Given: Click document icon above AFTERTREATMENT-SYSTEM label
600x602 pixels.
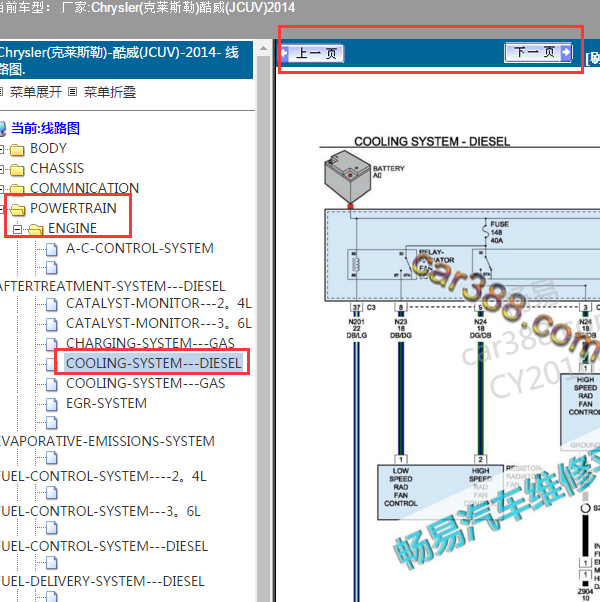Looking at the screenshot, I should point(51,268).
